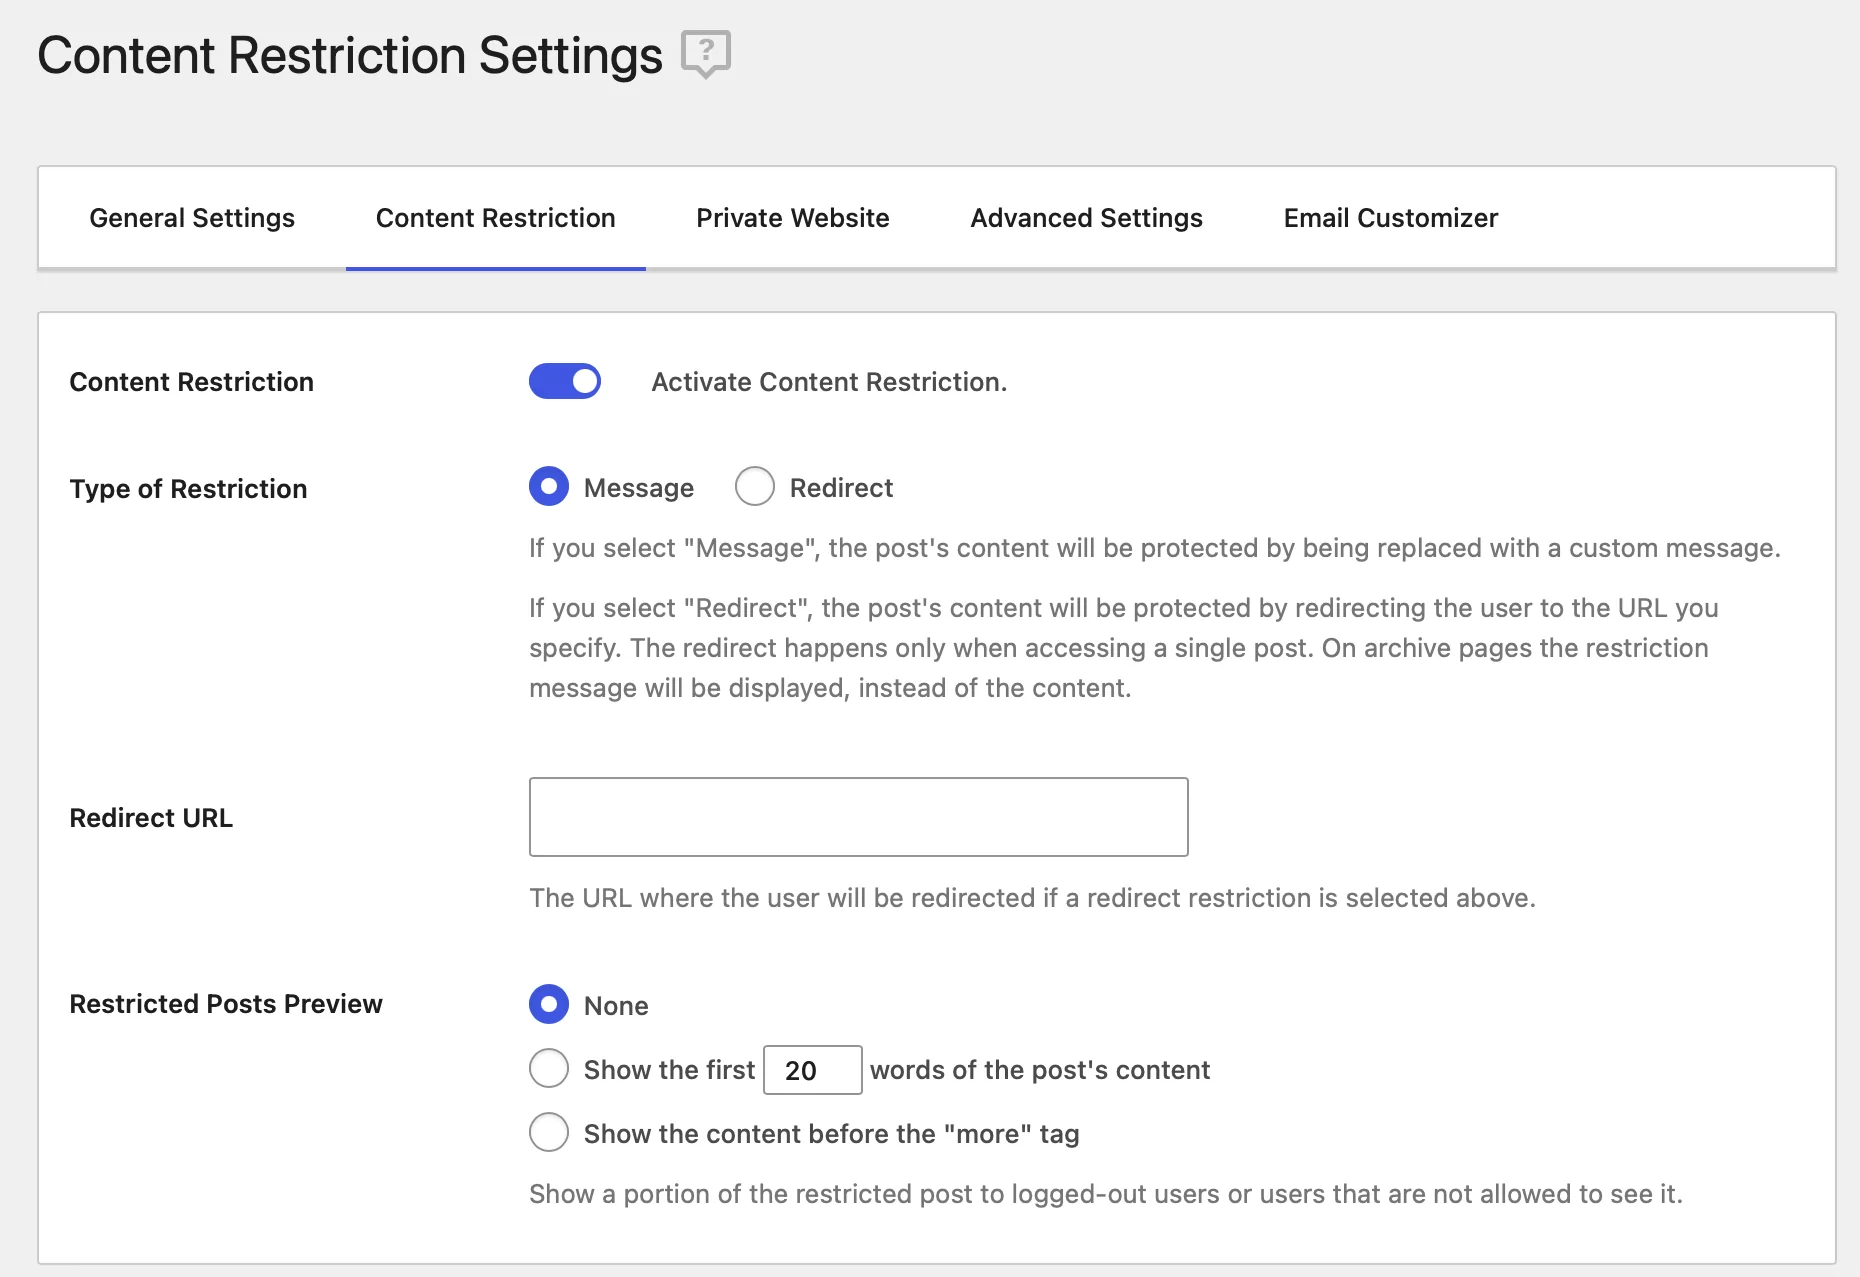Click the 'Activate Content Restriction.' label text
1860x1277 pixels.
(x=829, y=382)
